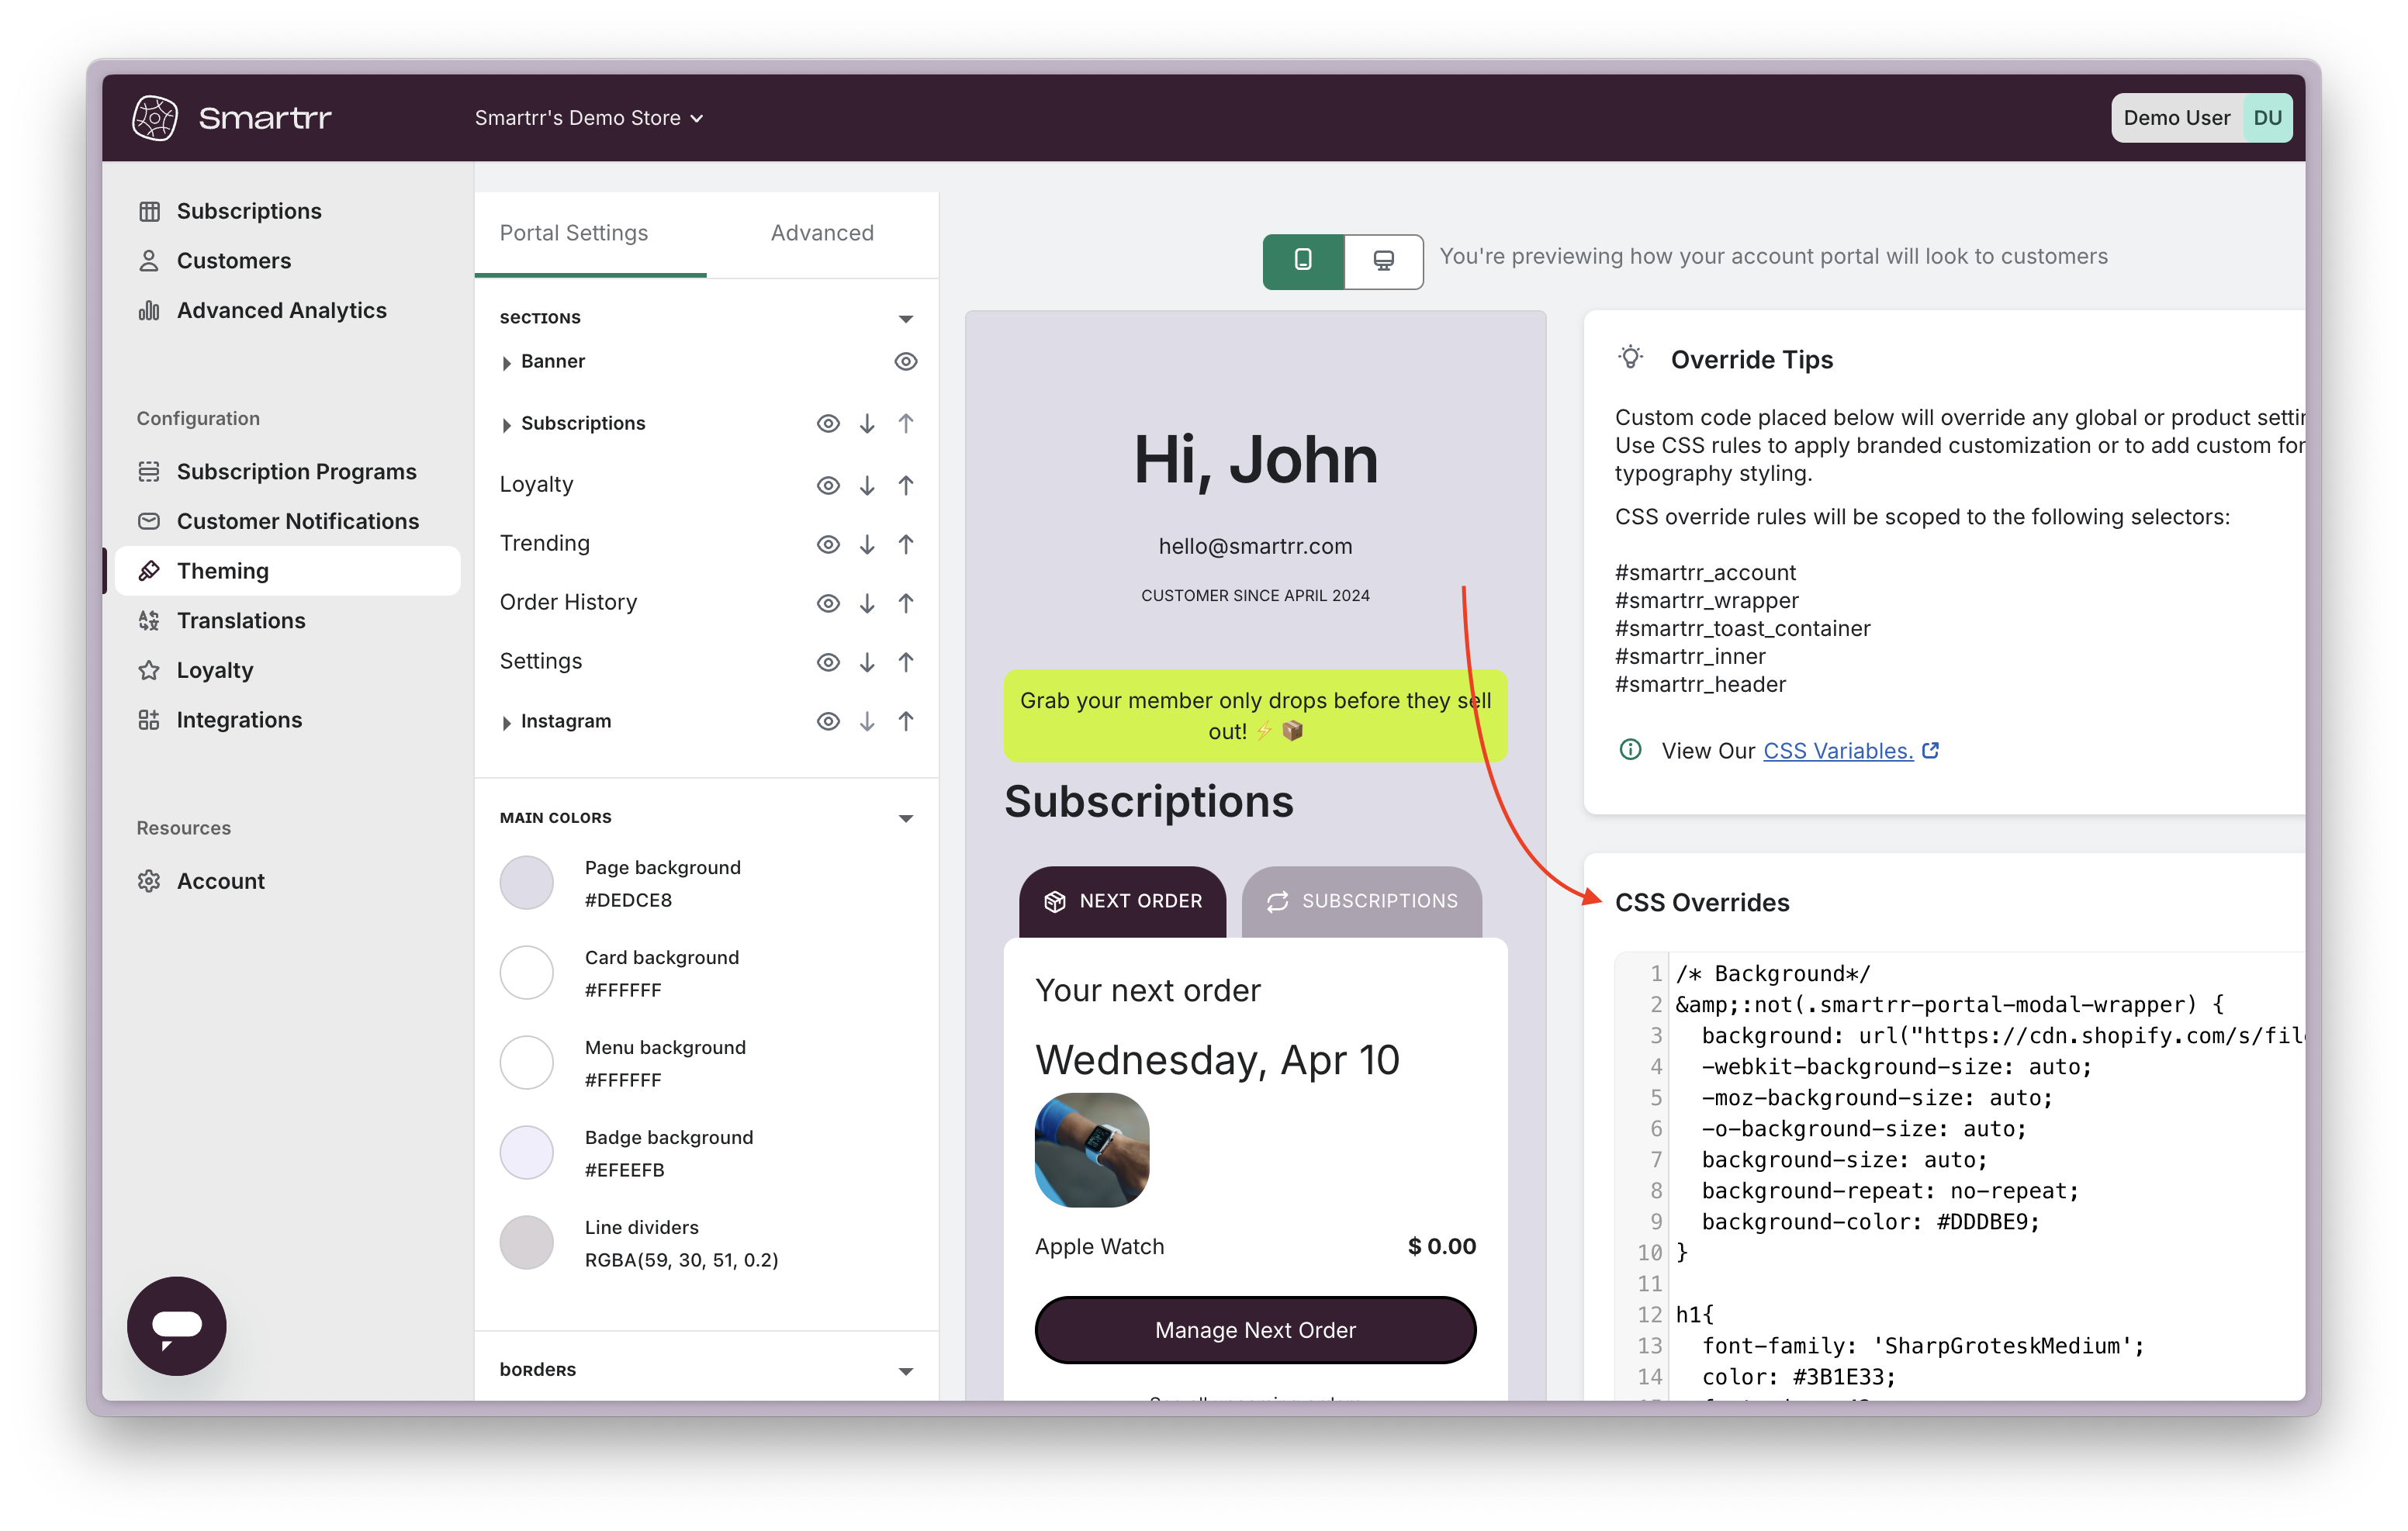Move Trending section down arrow

pyautogui.click(x=867, y=544)
